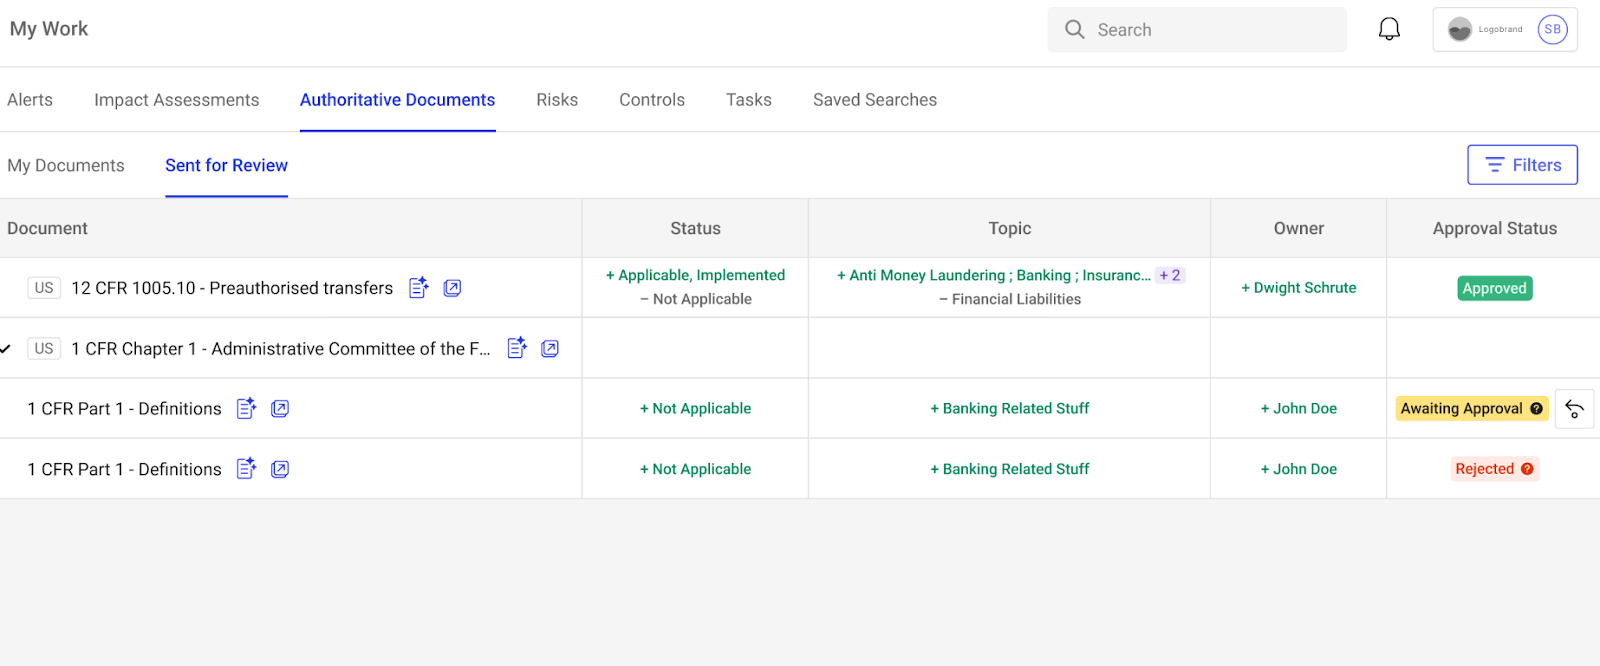The image size is (1600, 666).
Task: Switch to the Risks tab
Action: coord(557,100)
